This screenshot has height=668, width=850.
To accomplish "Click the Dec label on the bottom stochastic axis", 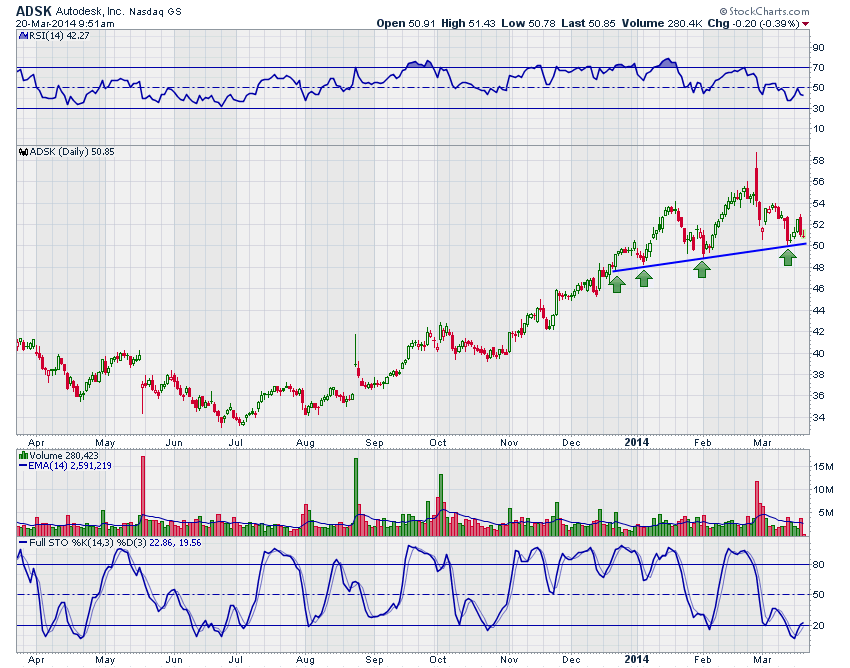I will coord(571,660).
